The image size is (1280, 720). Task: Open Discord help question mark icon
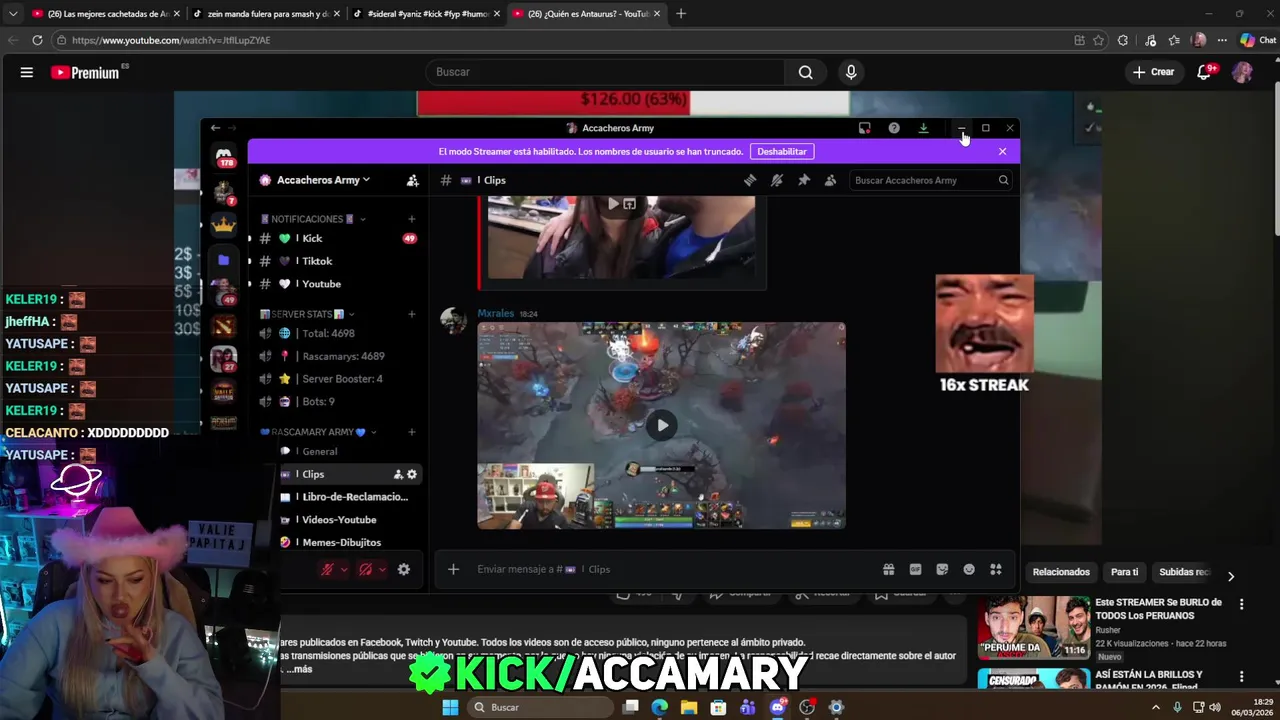point(894,128)
